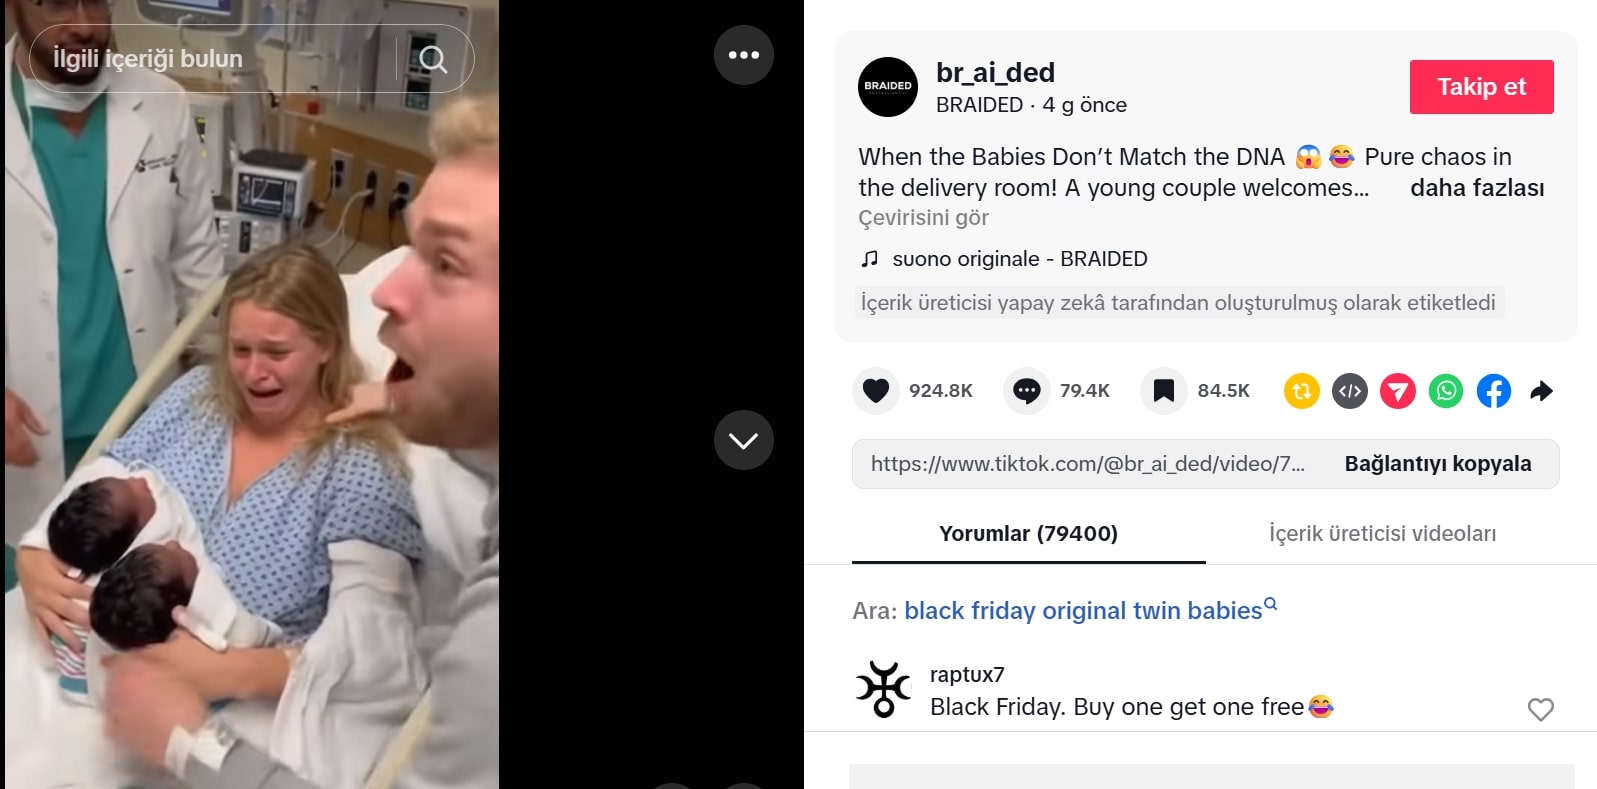Image resolution: width=1597 pixels, height=789 pixels.
Task: Open comments via the speech bubble icon
Action: pyautogui.click(x=1027, y=391)
